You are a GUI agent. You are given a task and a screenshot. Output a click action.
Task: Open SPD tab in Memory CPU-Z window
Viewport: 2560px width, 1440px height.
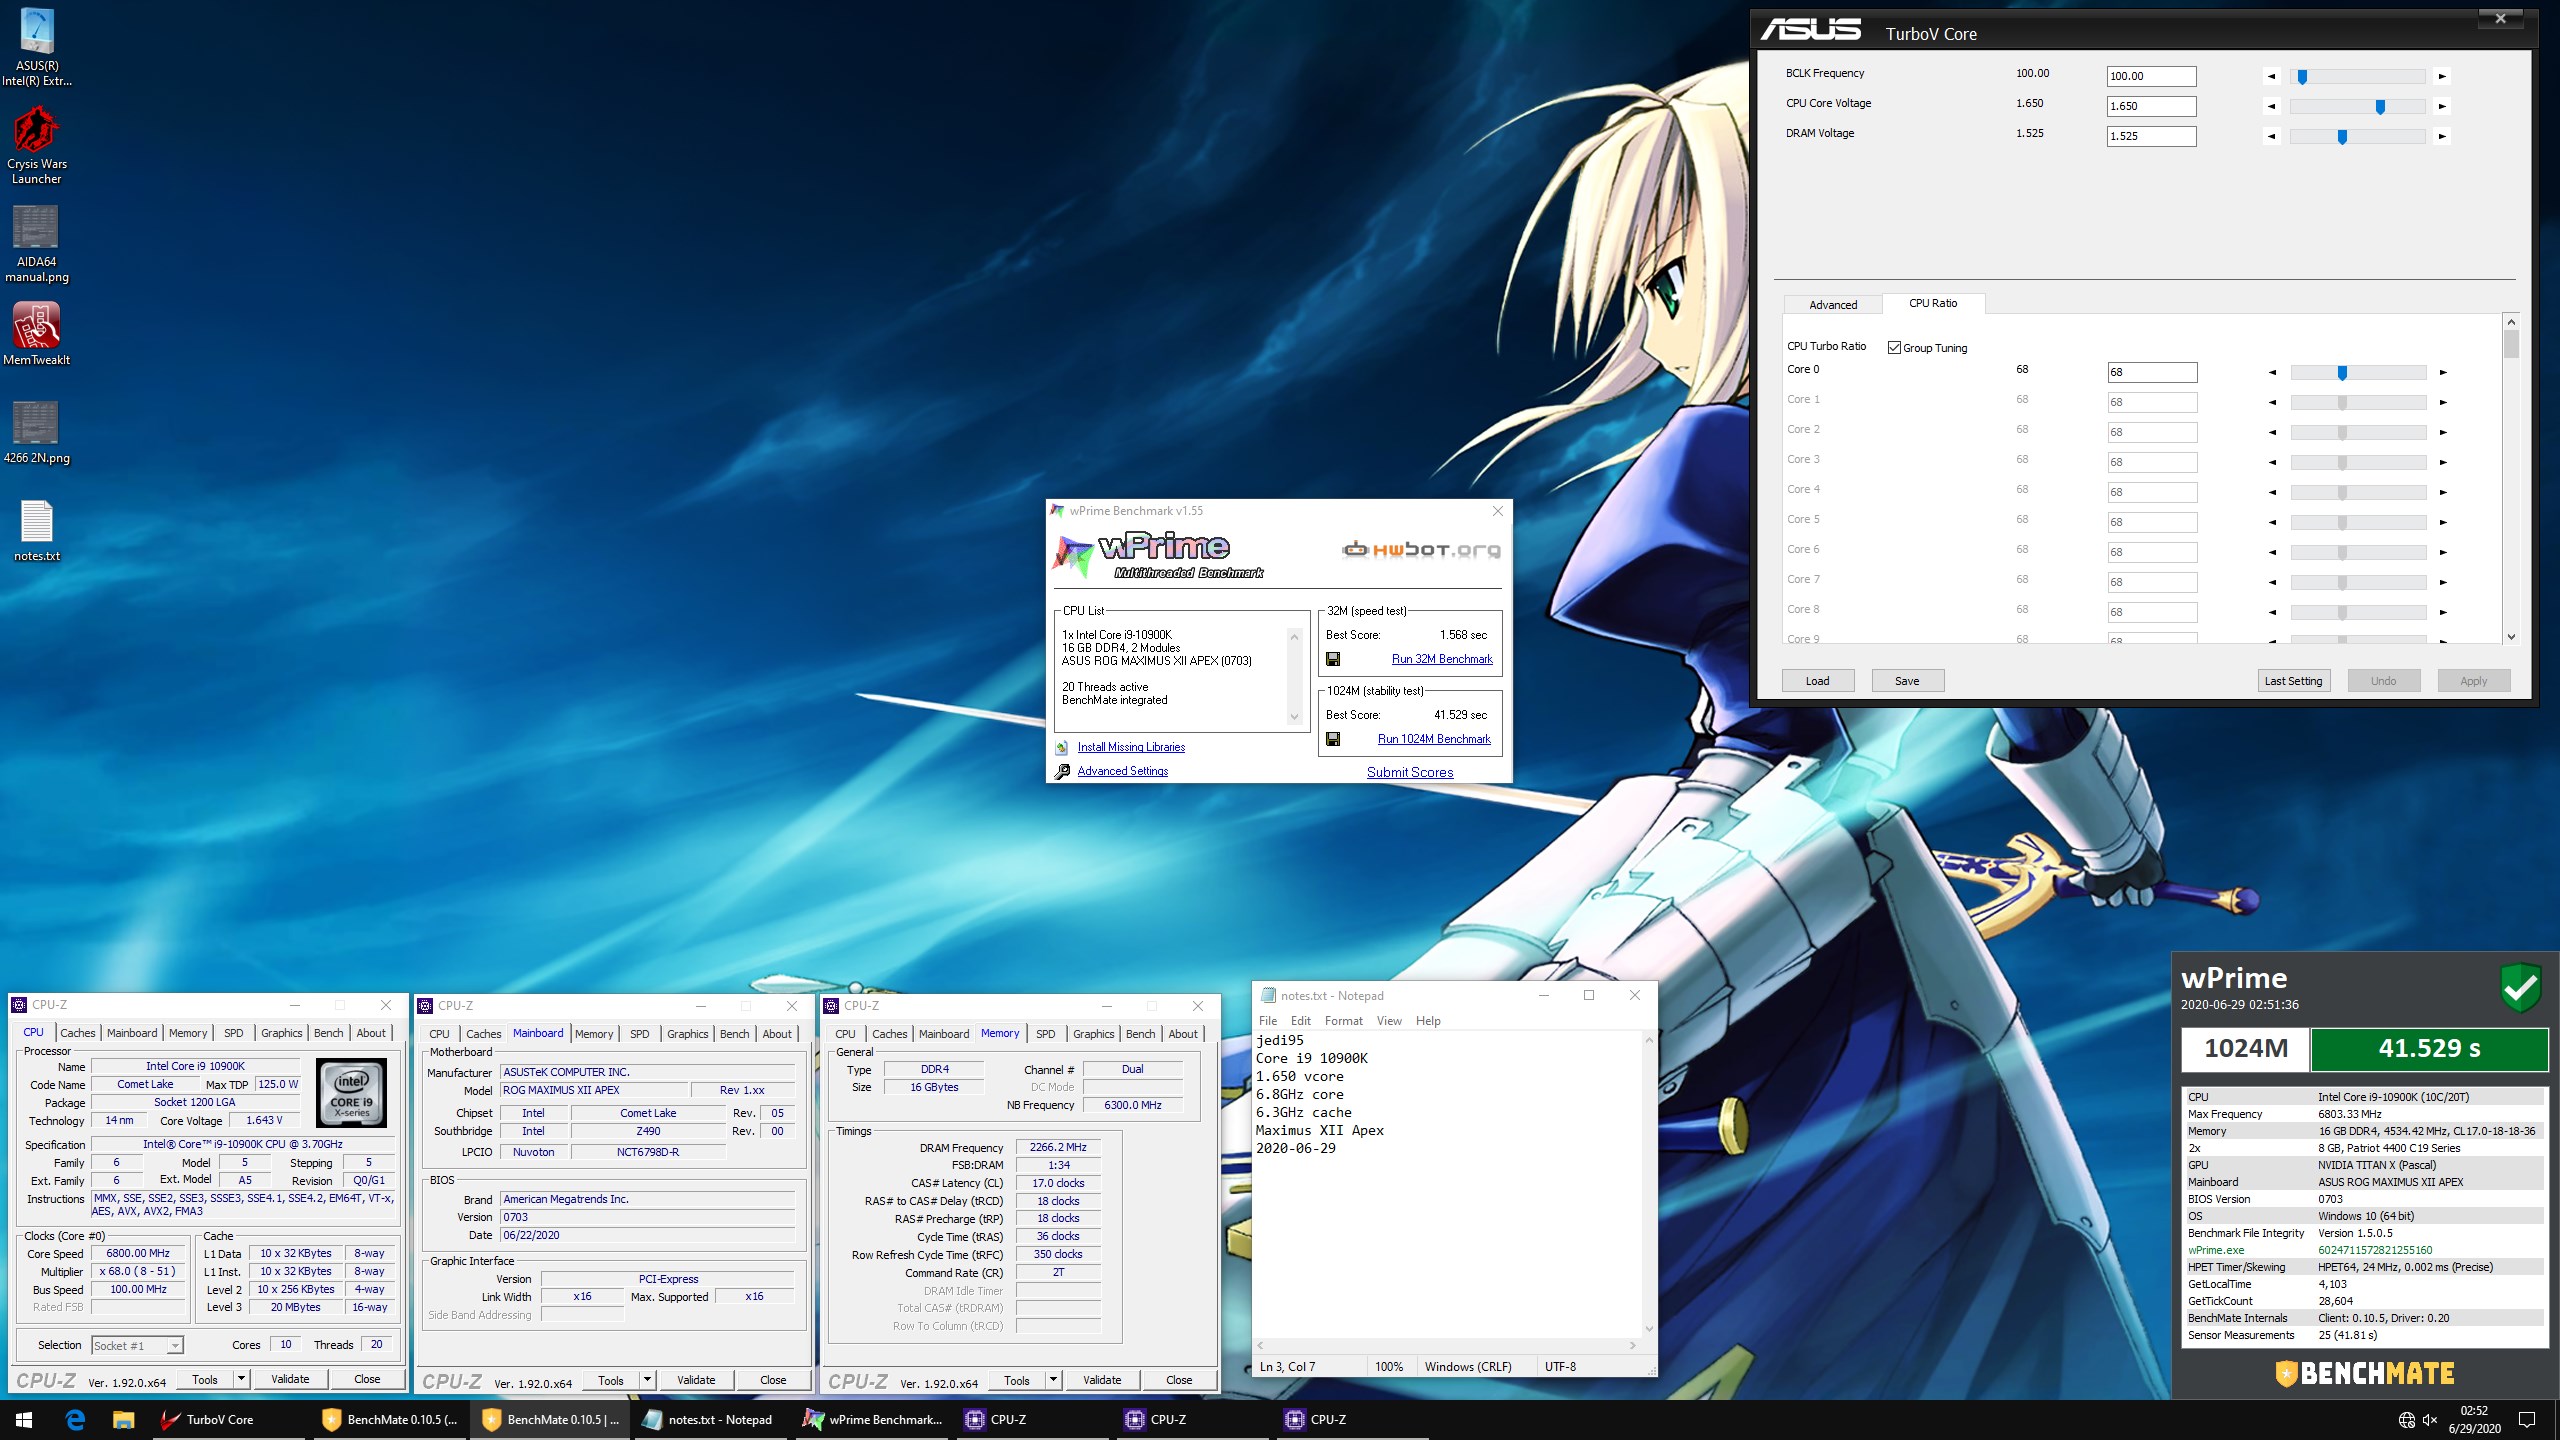[x=1045, y=1034]
